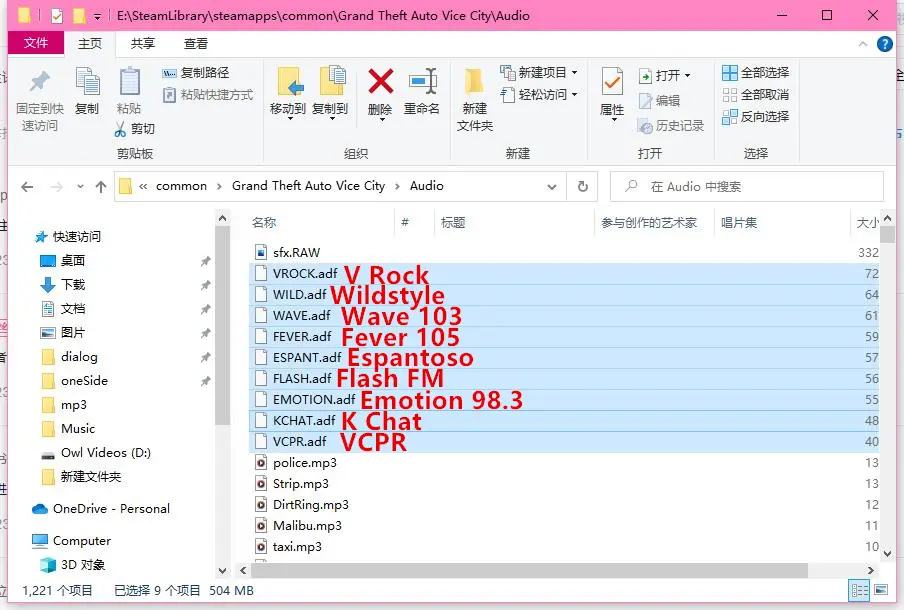This screenshot has height=610, width=904.
Task: Select the Malibu.mp3 file
Action: (x=307, y=525)
